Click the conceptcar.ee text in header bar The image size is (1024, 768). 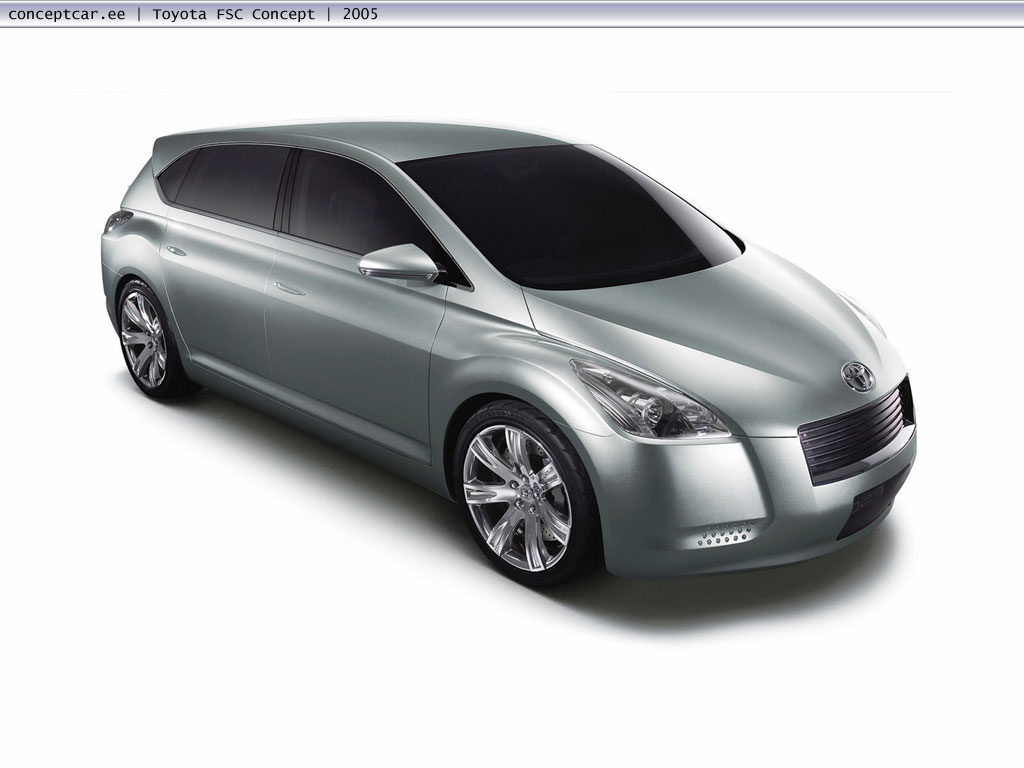tap(67, 14)
